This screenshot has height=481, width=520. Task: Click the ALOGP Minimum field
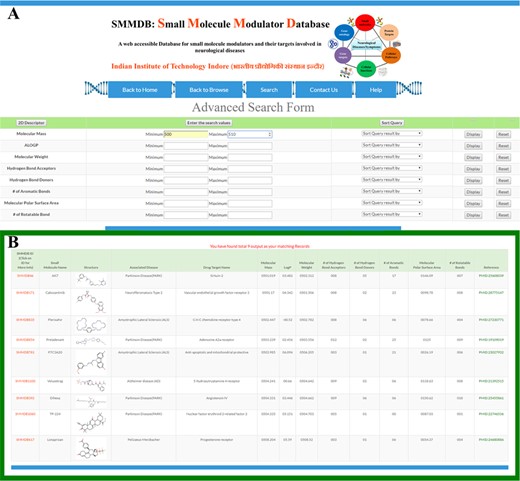pyautogui.click(x=186, y=146)
